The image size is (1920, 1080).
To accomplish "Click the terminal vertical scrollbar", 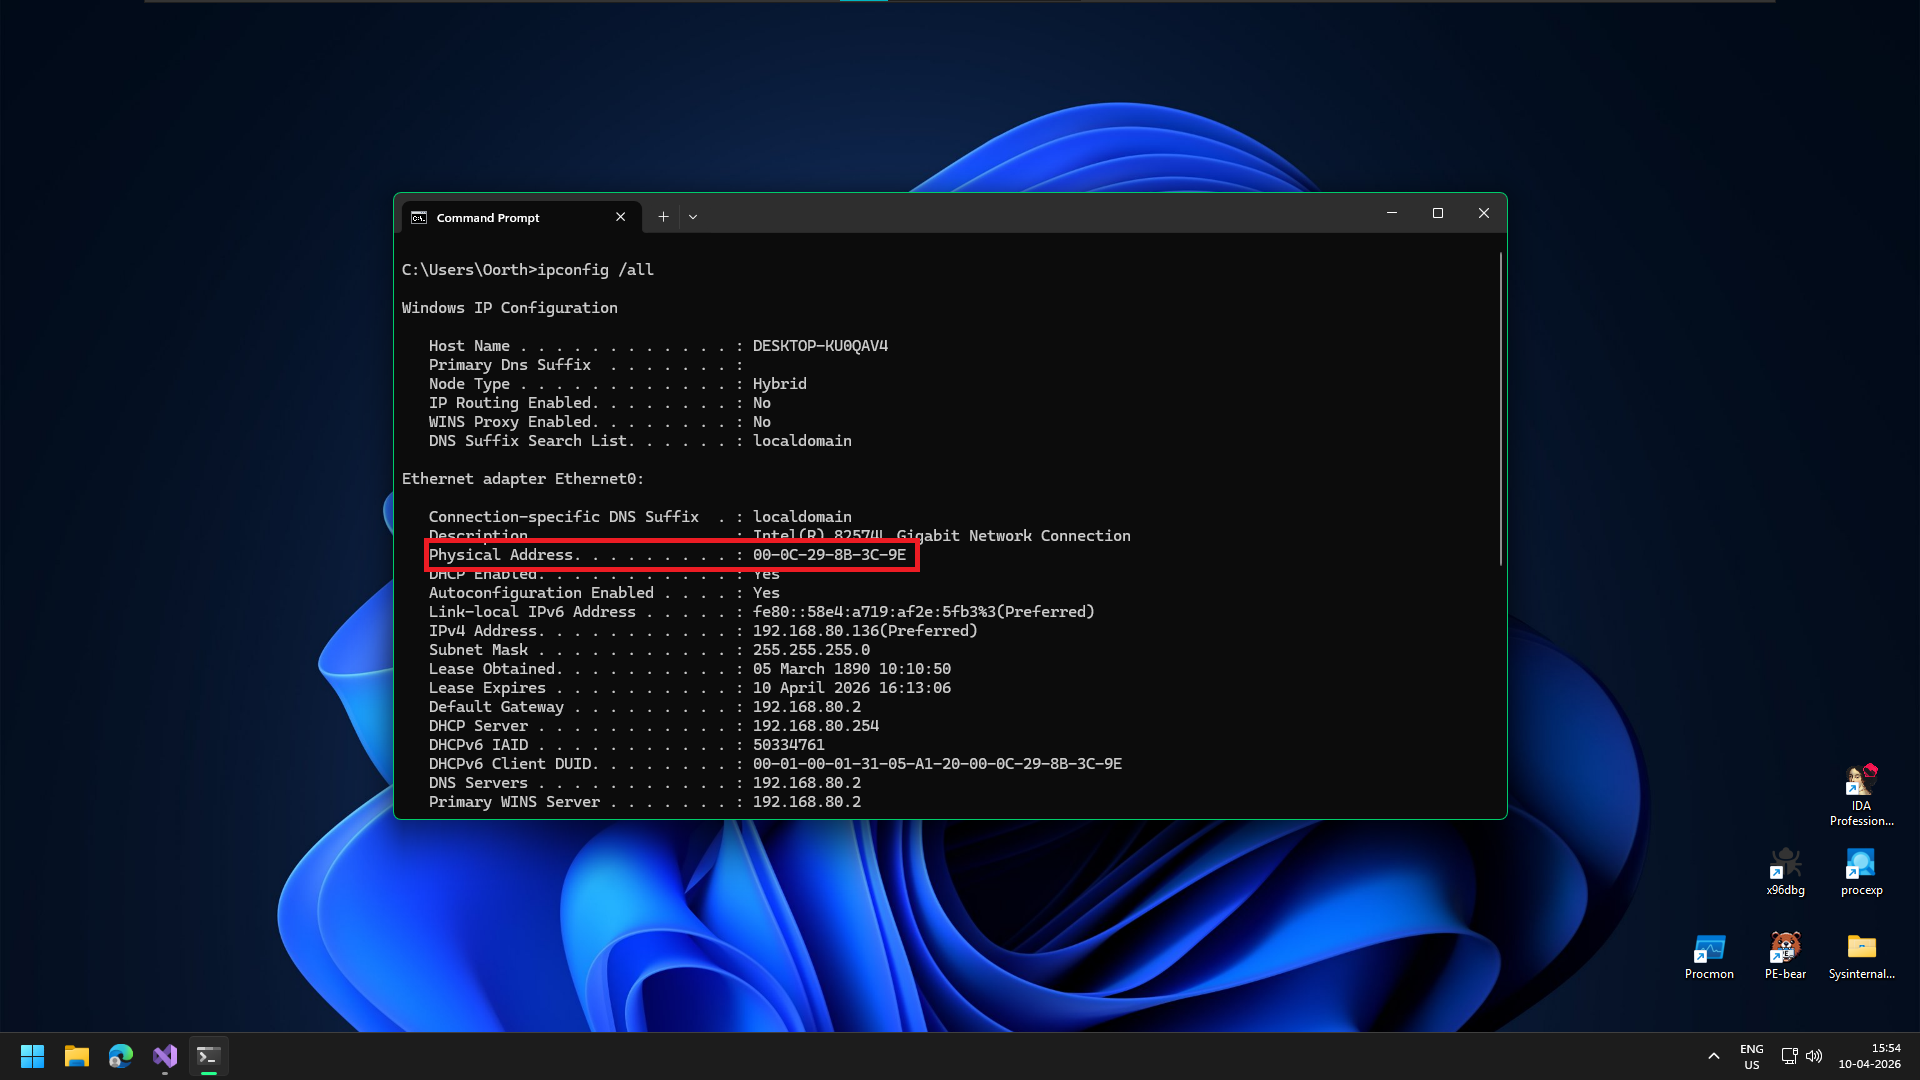I will click(x=1500, y=410).
